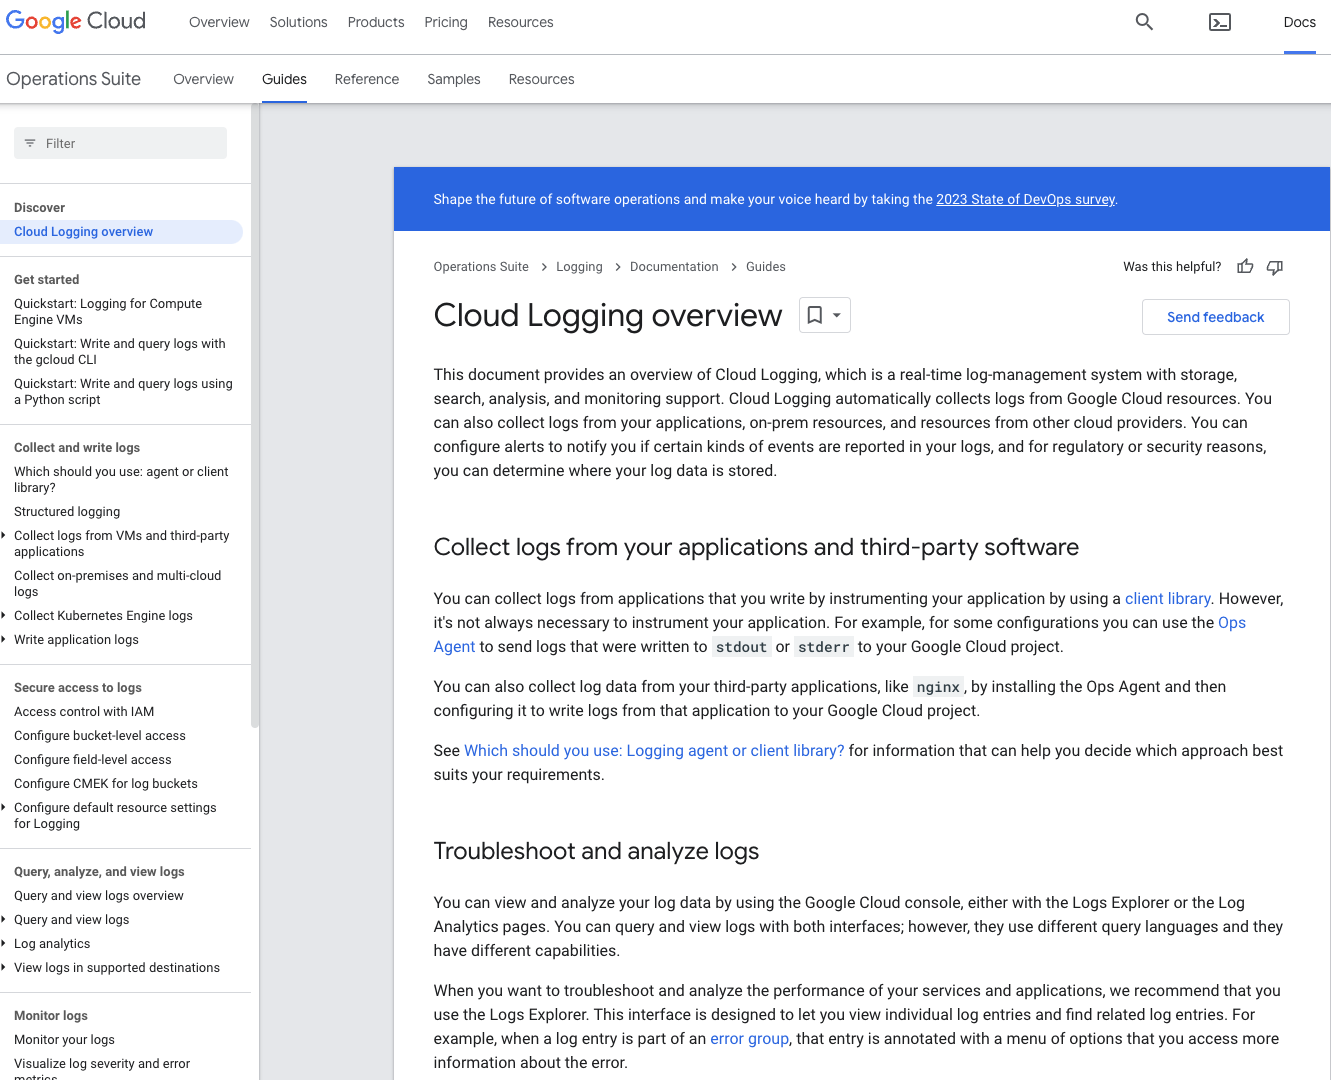Viewport: 1331px width, 1080px height.
Task: Switch to the Samples tab
Action: [454, 79]
